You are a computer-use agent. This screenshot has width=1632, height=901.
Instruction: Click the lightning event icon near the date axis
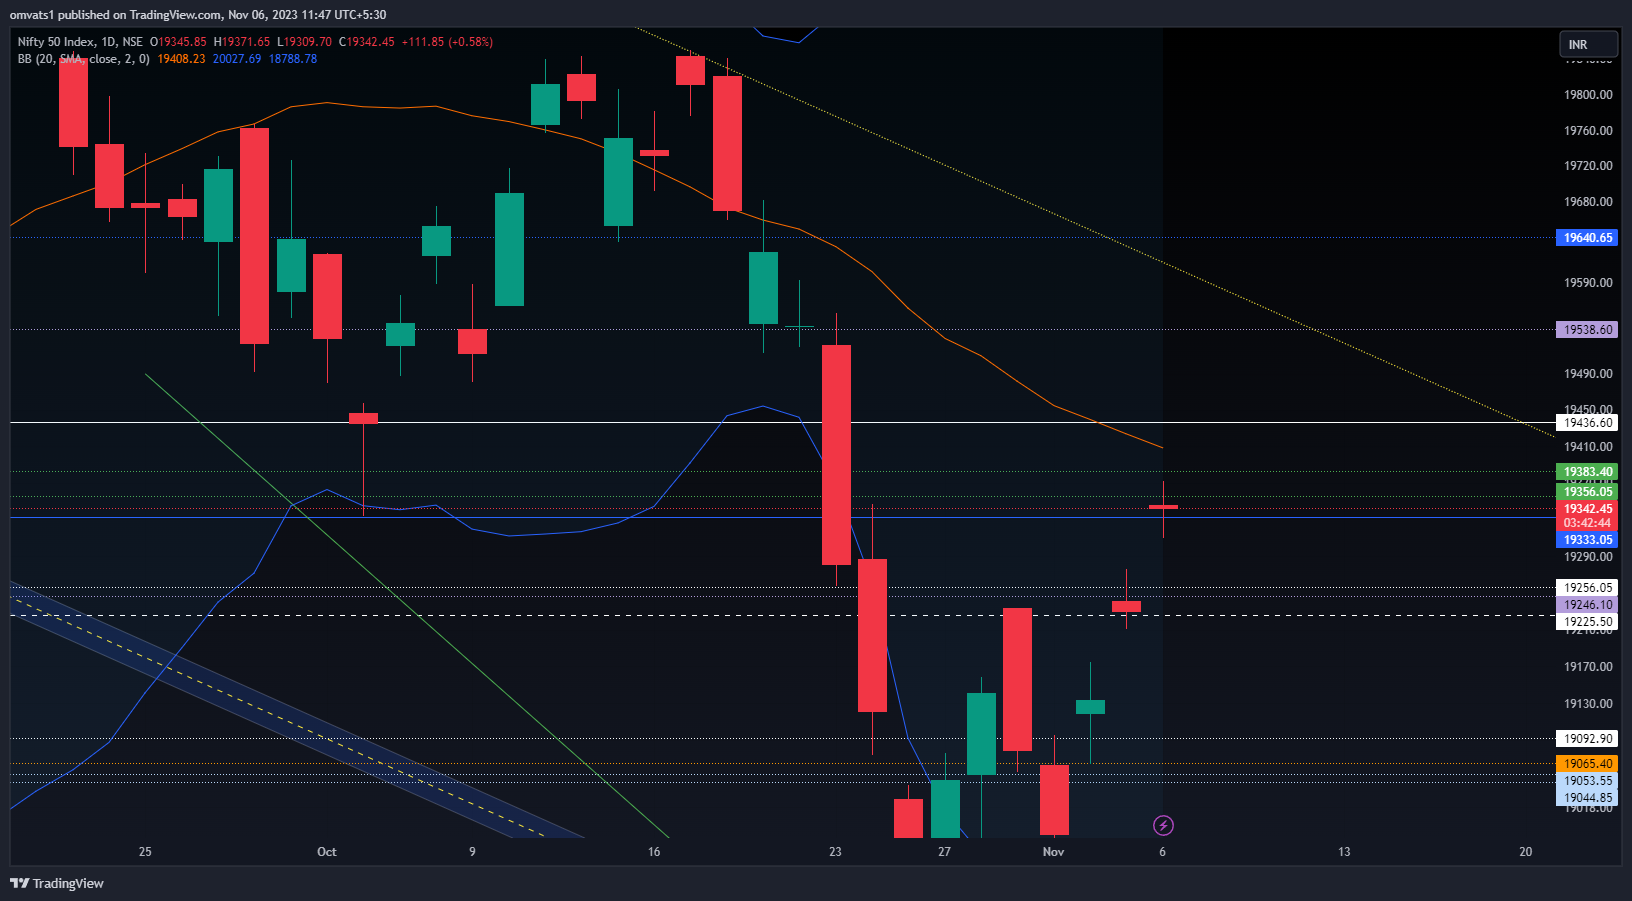click(x=1163, y=825)
